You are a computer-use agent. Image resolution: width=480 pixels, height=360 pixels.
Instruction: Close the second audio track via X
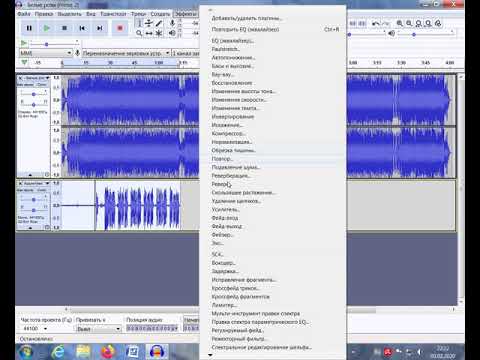coord(20,183)
